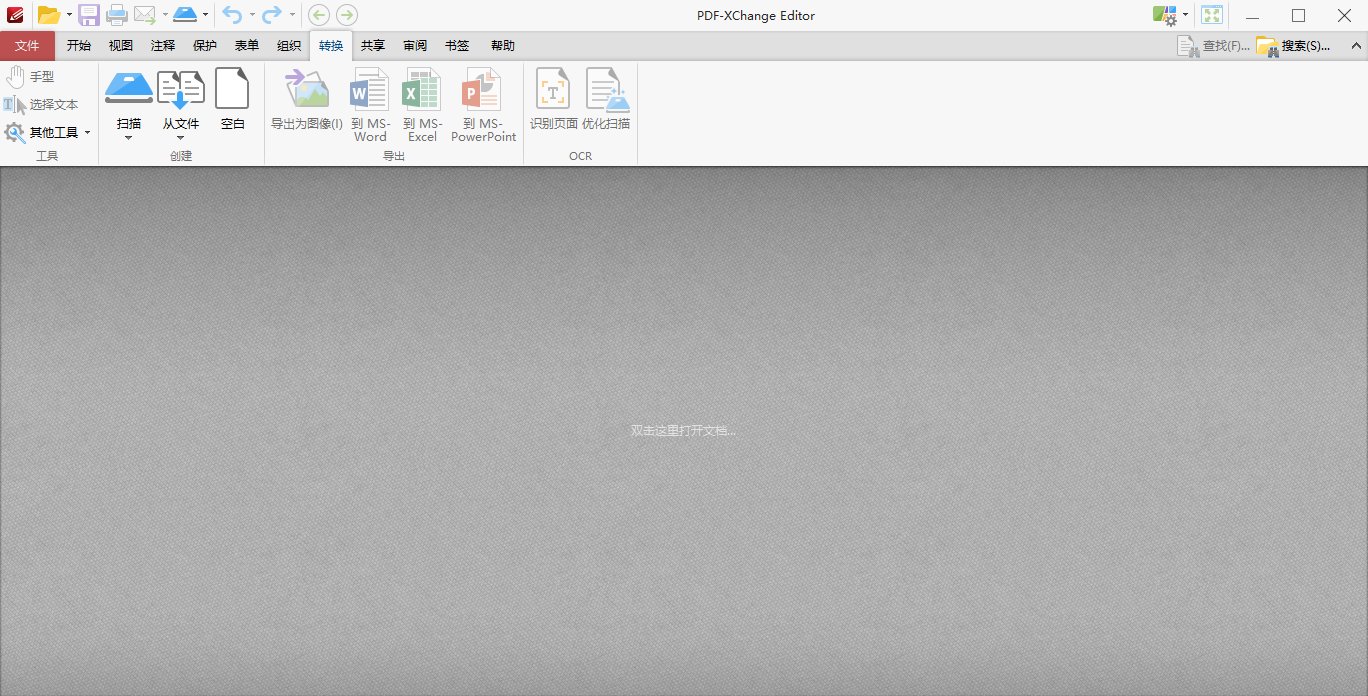Screen dimensions: 1368x696
Task: Click the blue scanner icon in quick toolbar
Action: [x=185, y=15]
